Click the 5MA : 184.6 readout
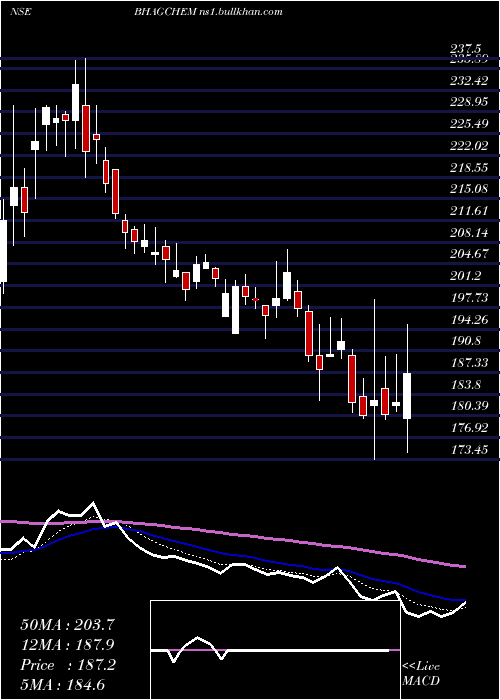This screenshot has height=700, width=500. (62, 685)
